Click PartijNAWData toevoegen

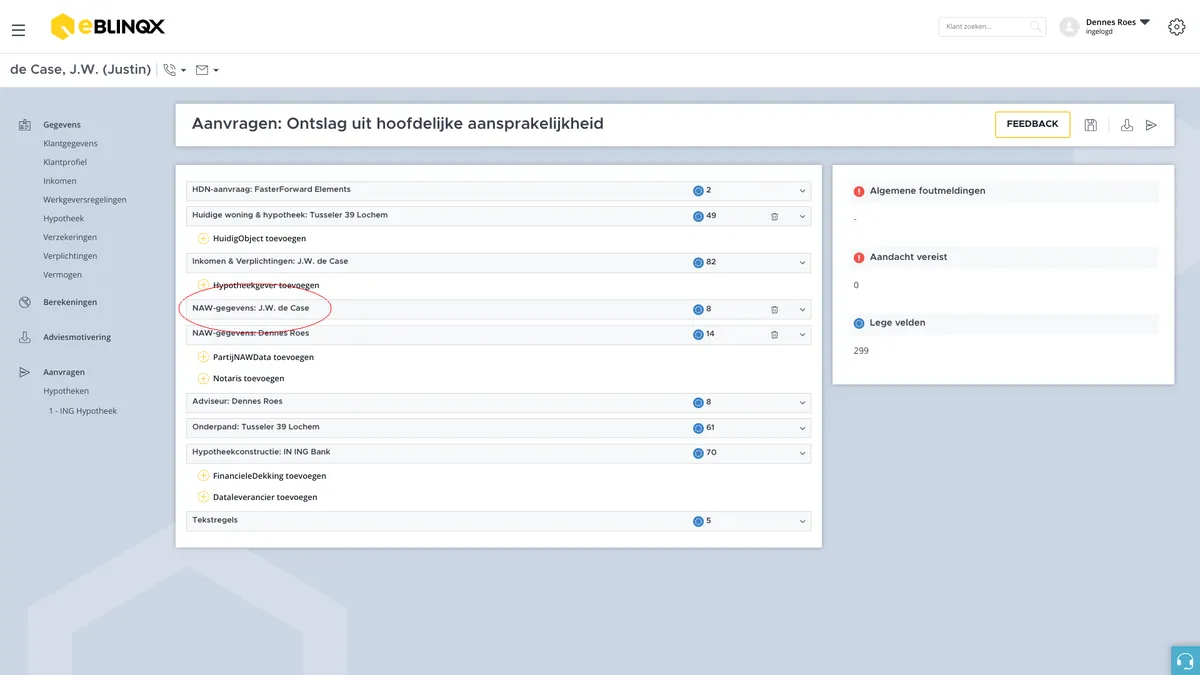263,357
